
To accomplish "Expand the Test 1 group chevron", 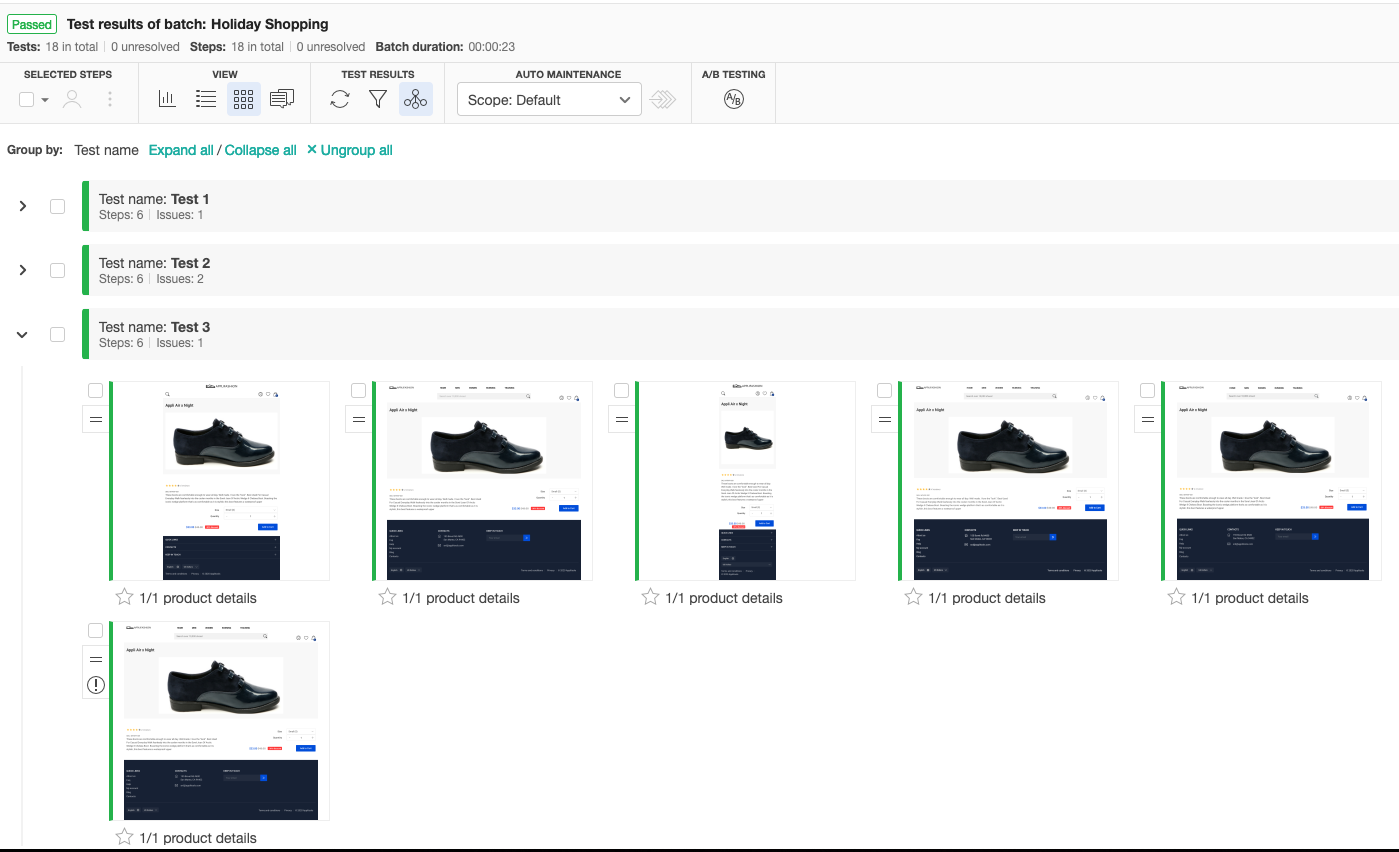I will [x=23, y=206].
